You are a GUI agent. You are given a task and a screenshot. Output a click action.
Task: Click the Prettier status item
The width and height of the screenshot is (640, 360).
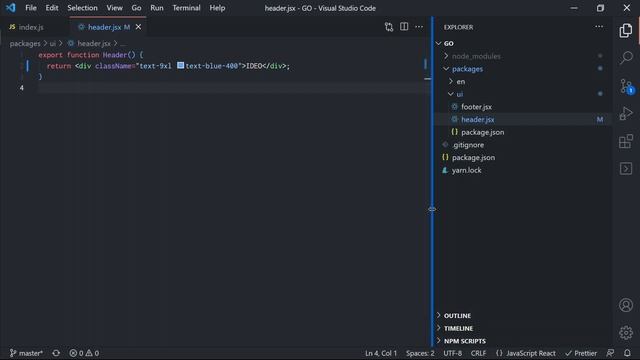pos(581,353)
